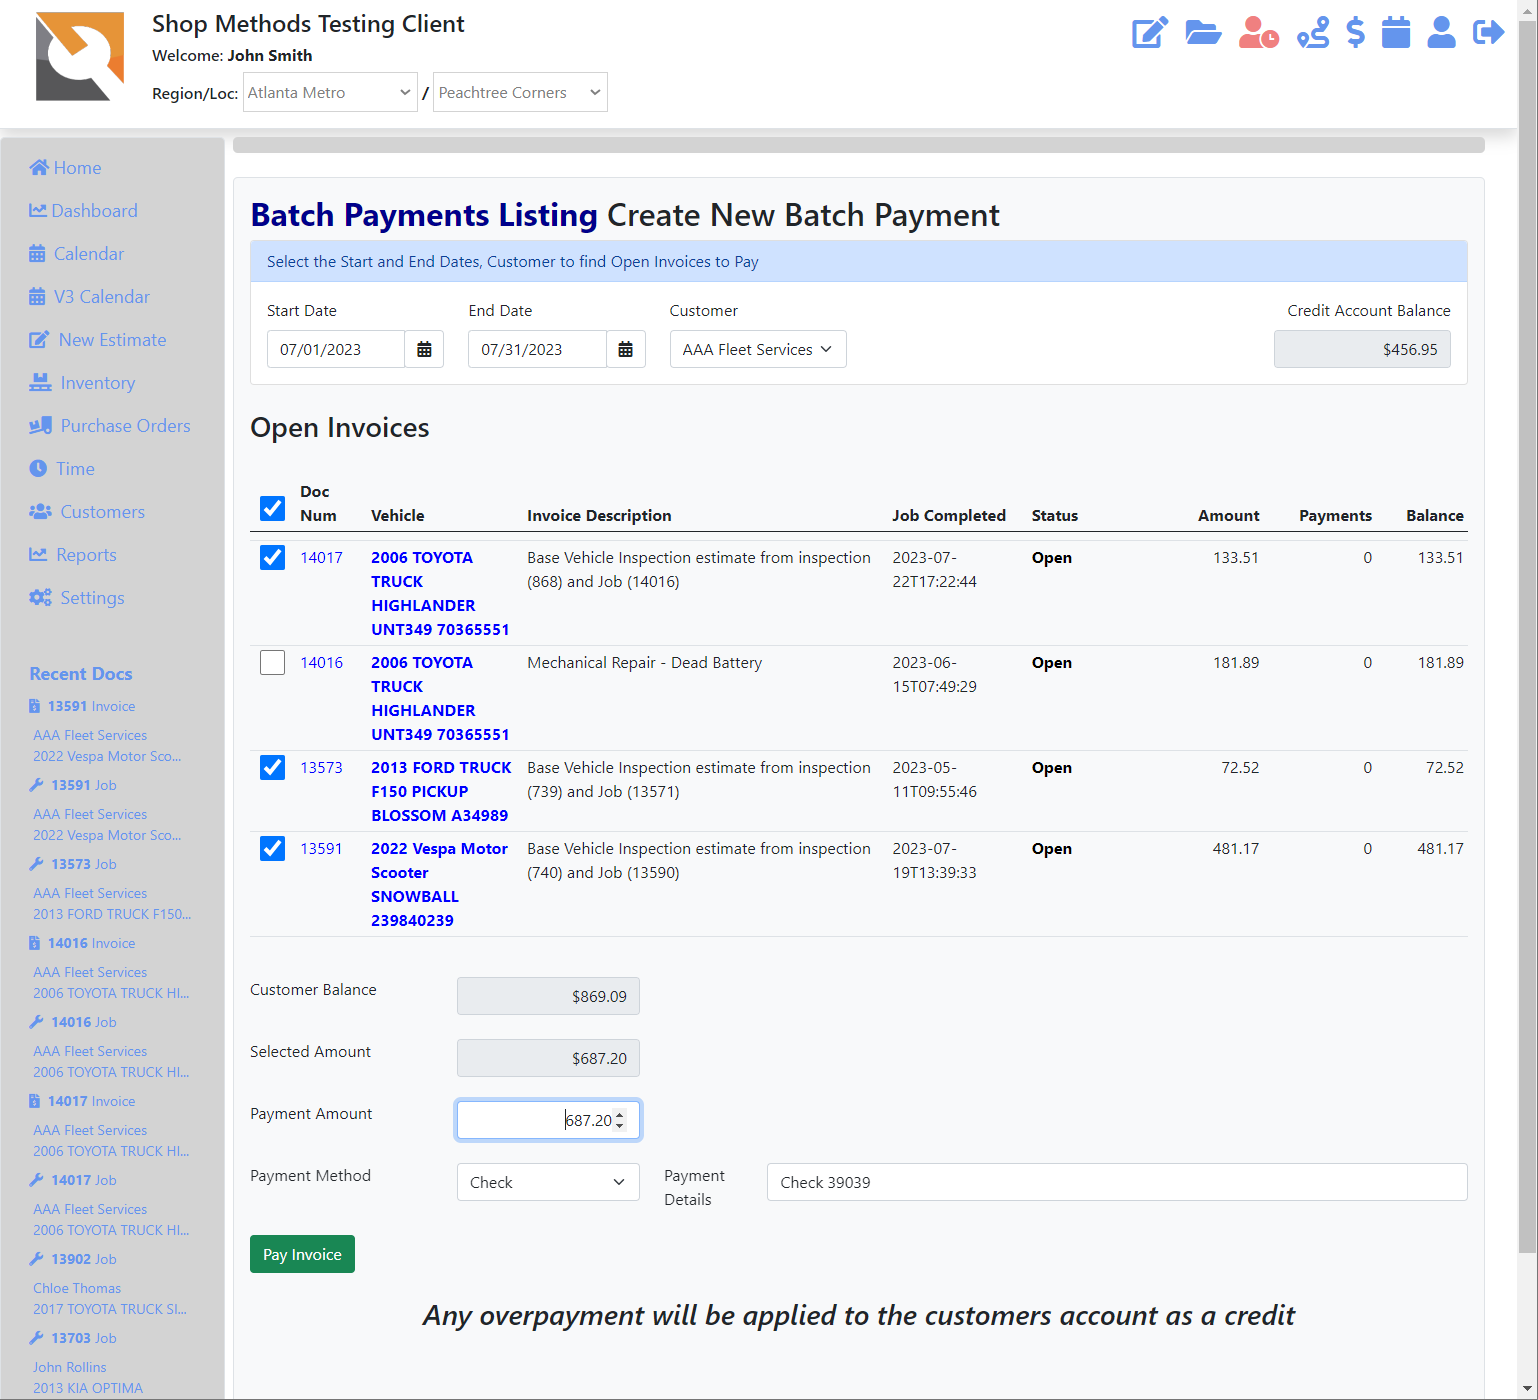Increment the Payment Amount stepper
The width and height of the screenshot is (1538, 1400).
(x=621, y=1114)
